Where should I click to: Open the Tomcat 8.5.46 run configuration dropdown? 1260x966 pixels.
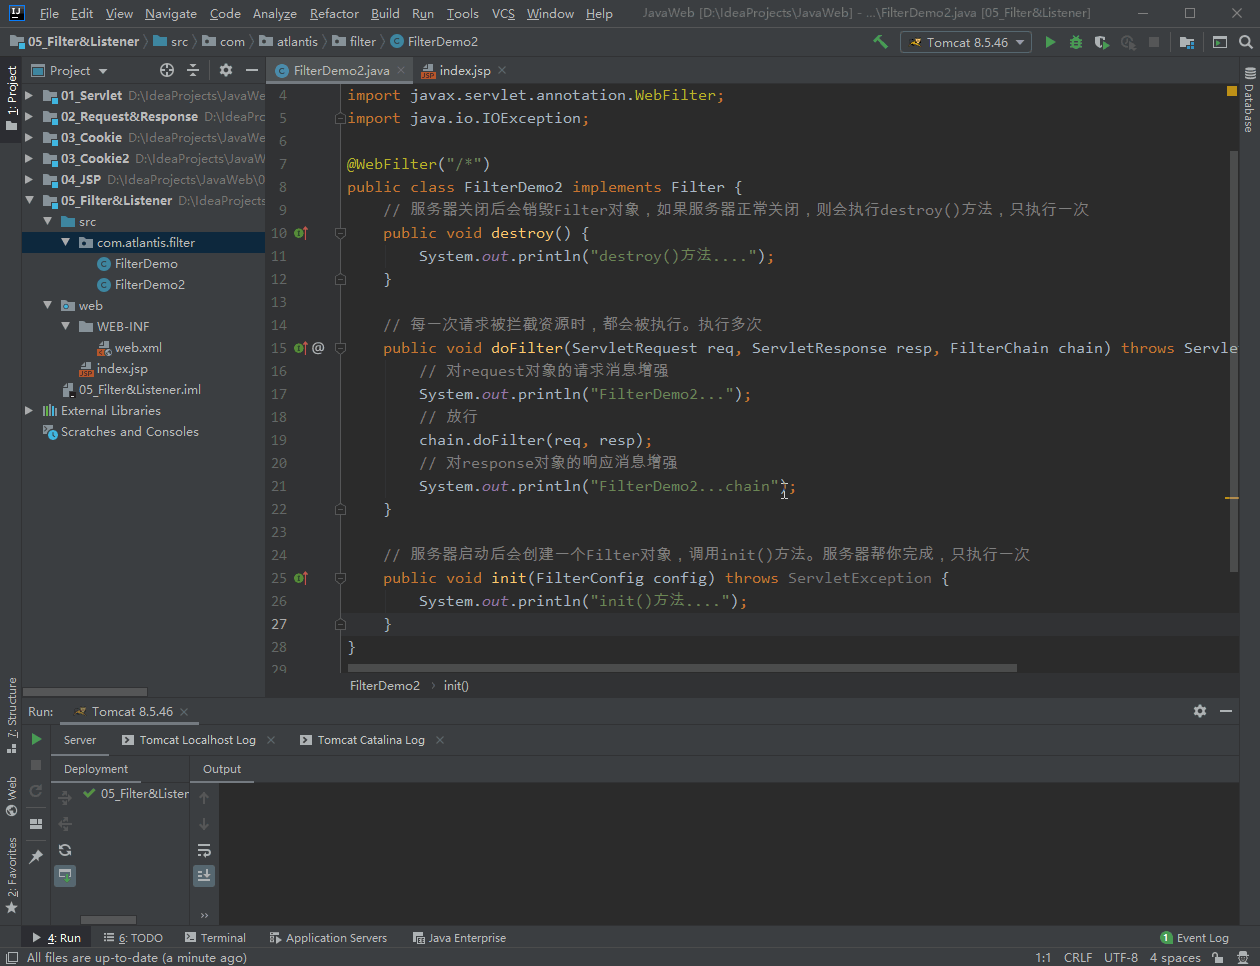coord(966,42)
